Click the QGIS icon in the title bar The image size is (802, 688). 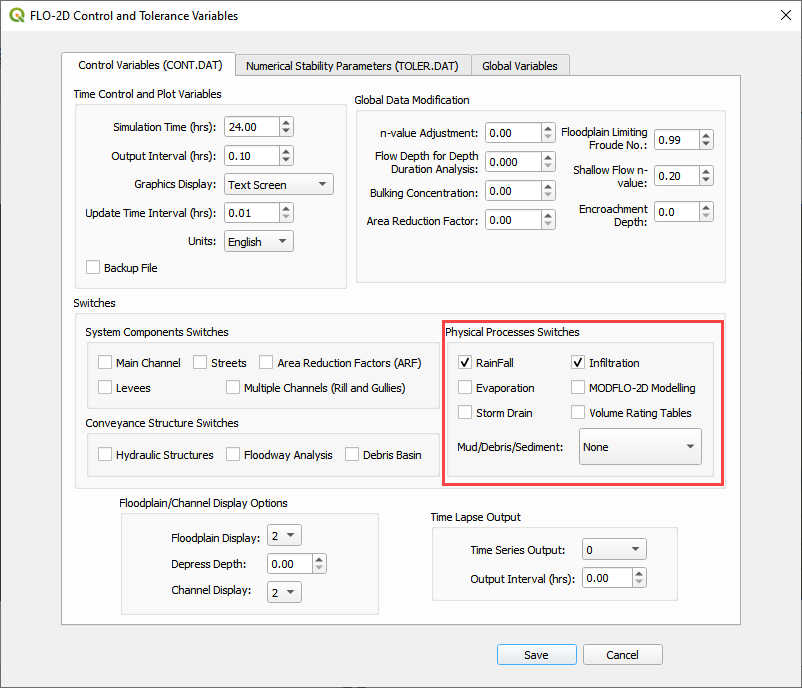pyautogui.click(x=18, y=16)
